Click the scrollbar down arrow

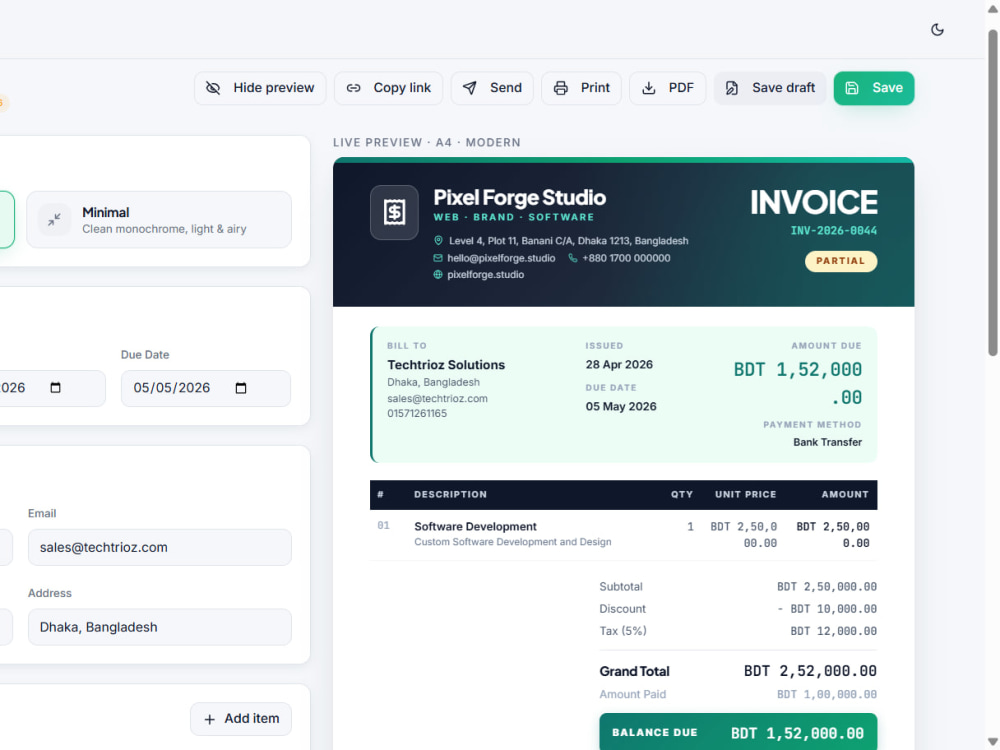[x=993, y=742]
